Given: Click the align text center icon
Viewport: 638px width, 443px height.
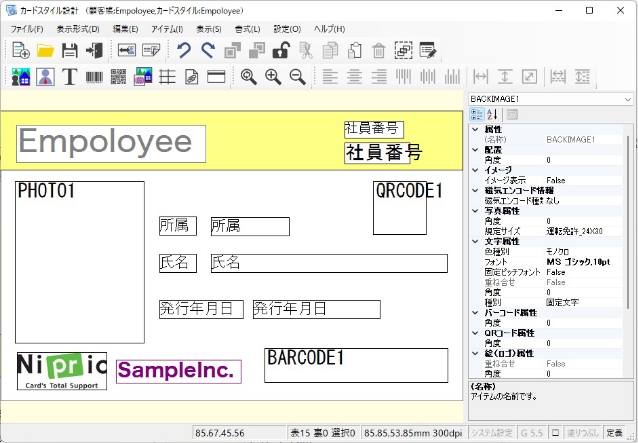Looking at the screenshot, I should [x=354, y=76].
